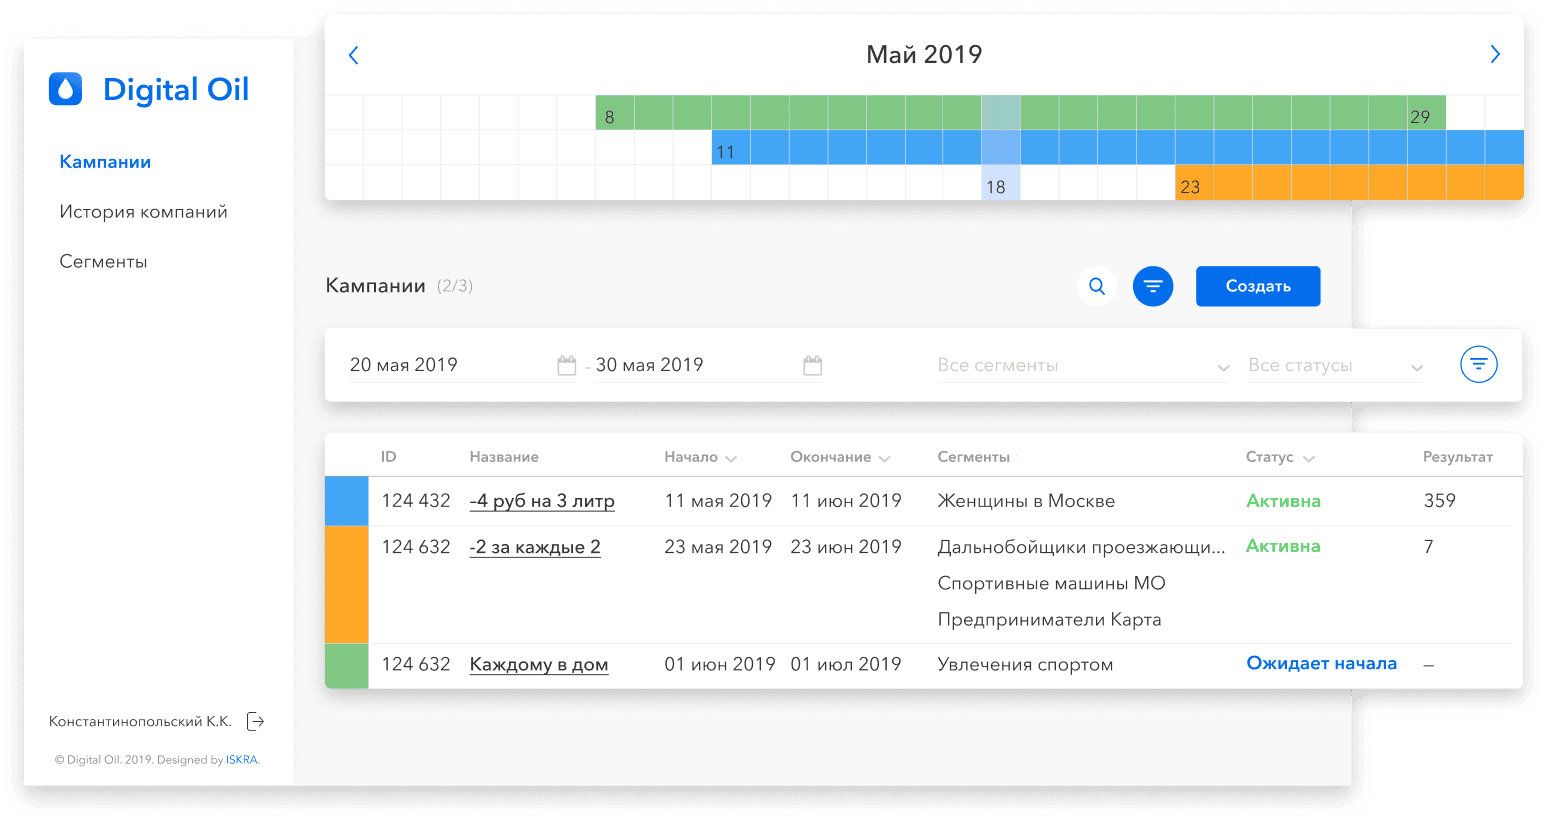The width and height of the screenshot is (1545, 819).
Task: Toggle the blue filled filter button
Action: (1152, 286)
